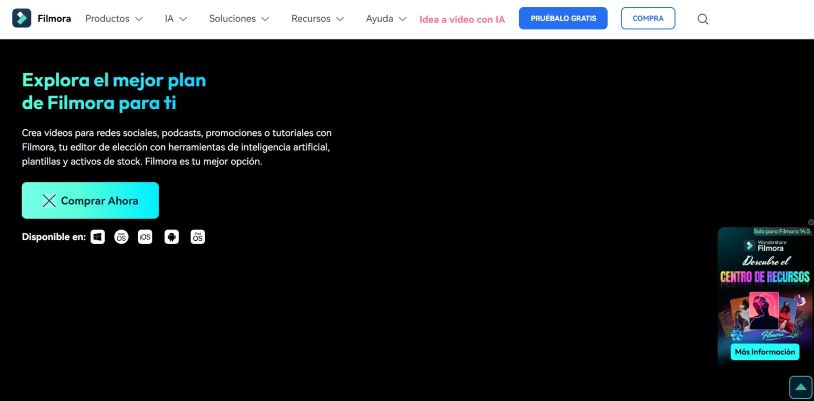Open the Idea a video con IA link

pos(462,19)
